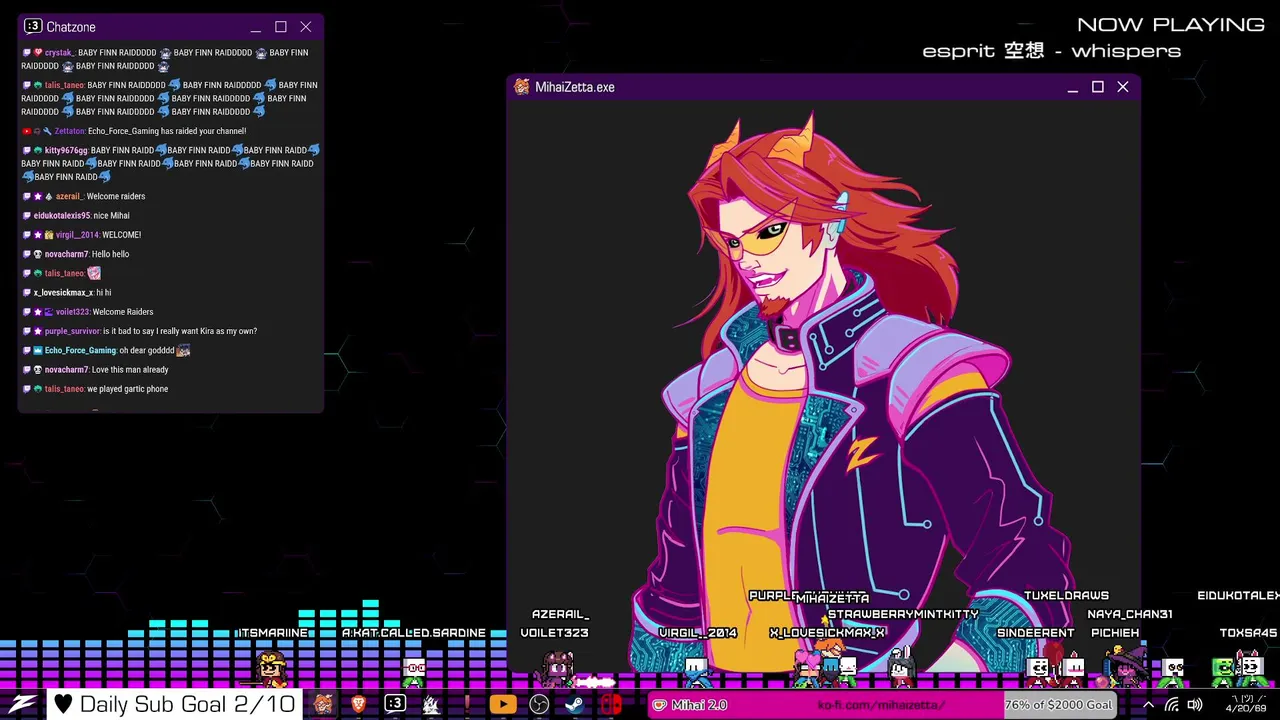Maximize the MihaiZetta.exe window

tap(1098, 87)
